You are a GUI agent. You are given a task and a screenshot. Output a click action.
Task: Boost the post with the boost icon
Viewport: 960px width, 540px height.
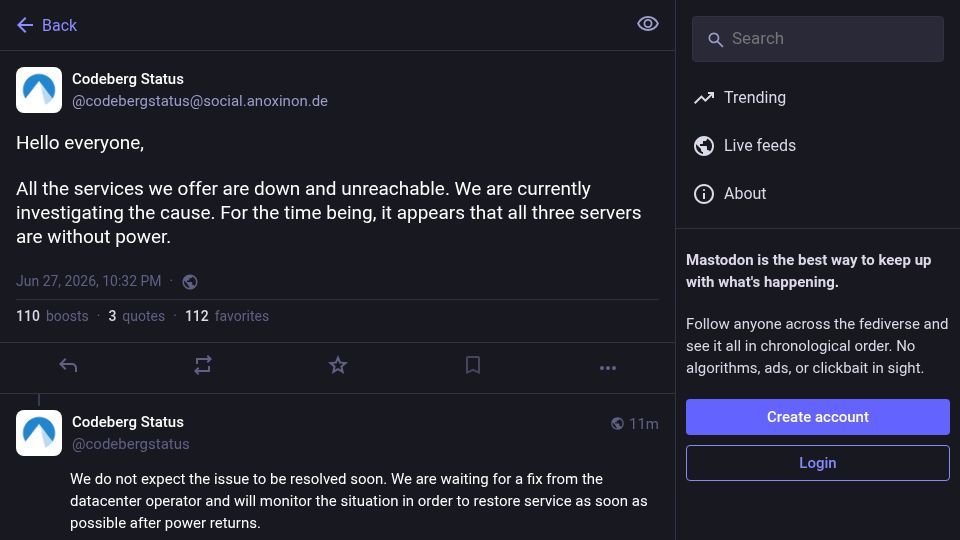(203, 366)
